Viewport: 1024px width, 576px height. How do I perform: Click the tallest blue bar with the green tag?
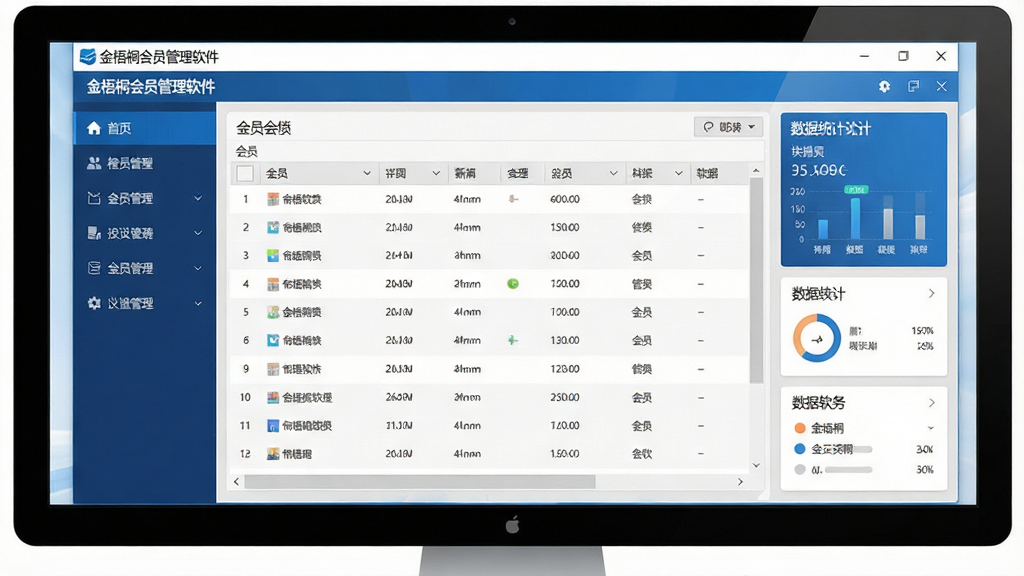tap(855, 218)
